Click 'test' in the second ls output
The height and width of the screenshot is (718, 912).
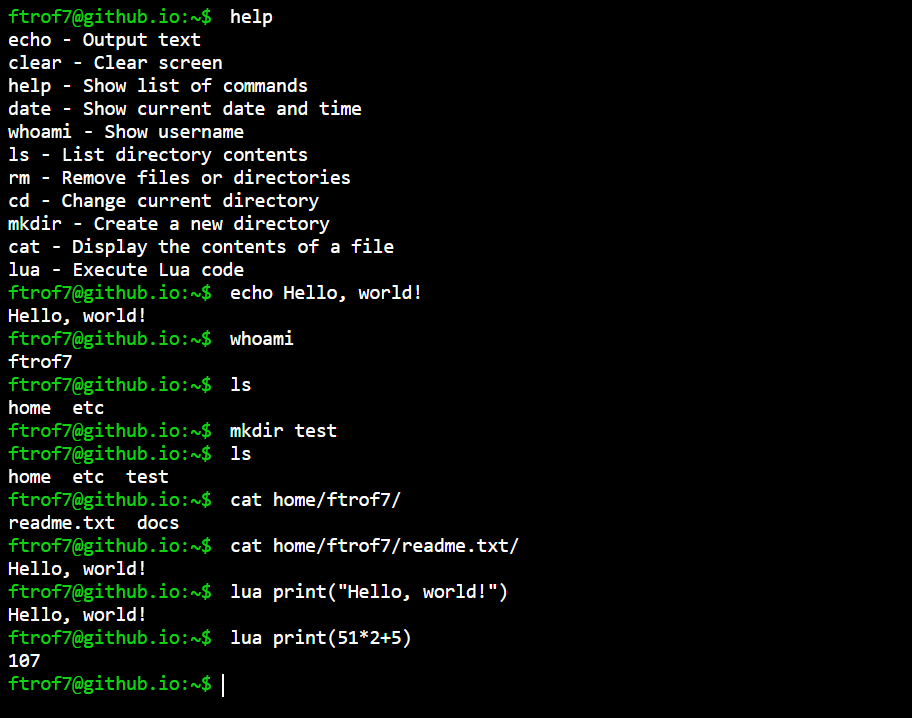point(147,477)
